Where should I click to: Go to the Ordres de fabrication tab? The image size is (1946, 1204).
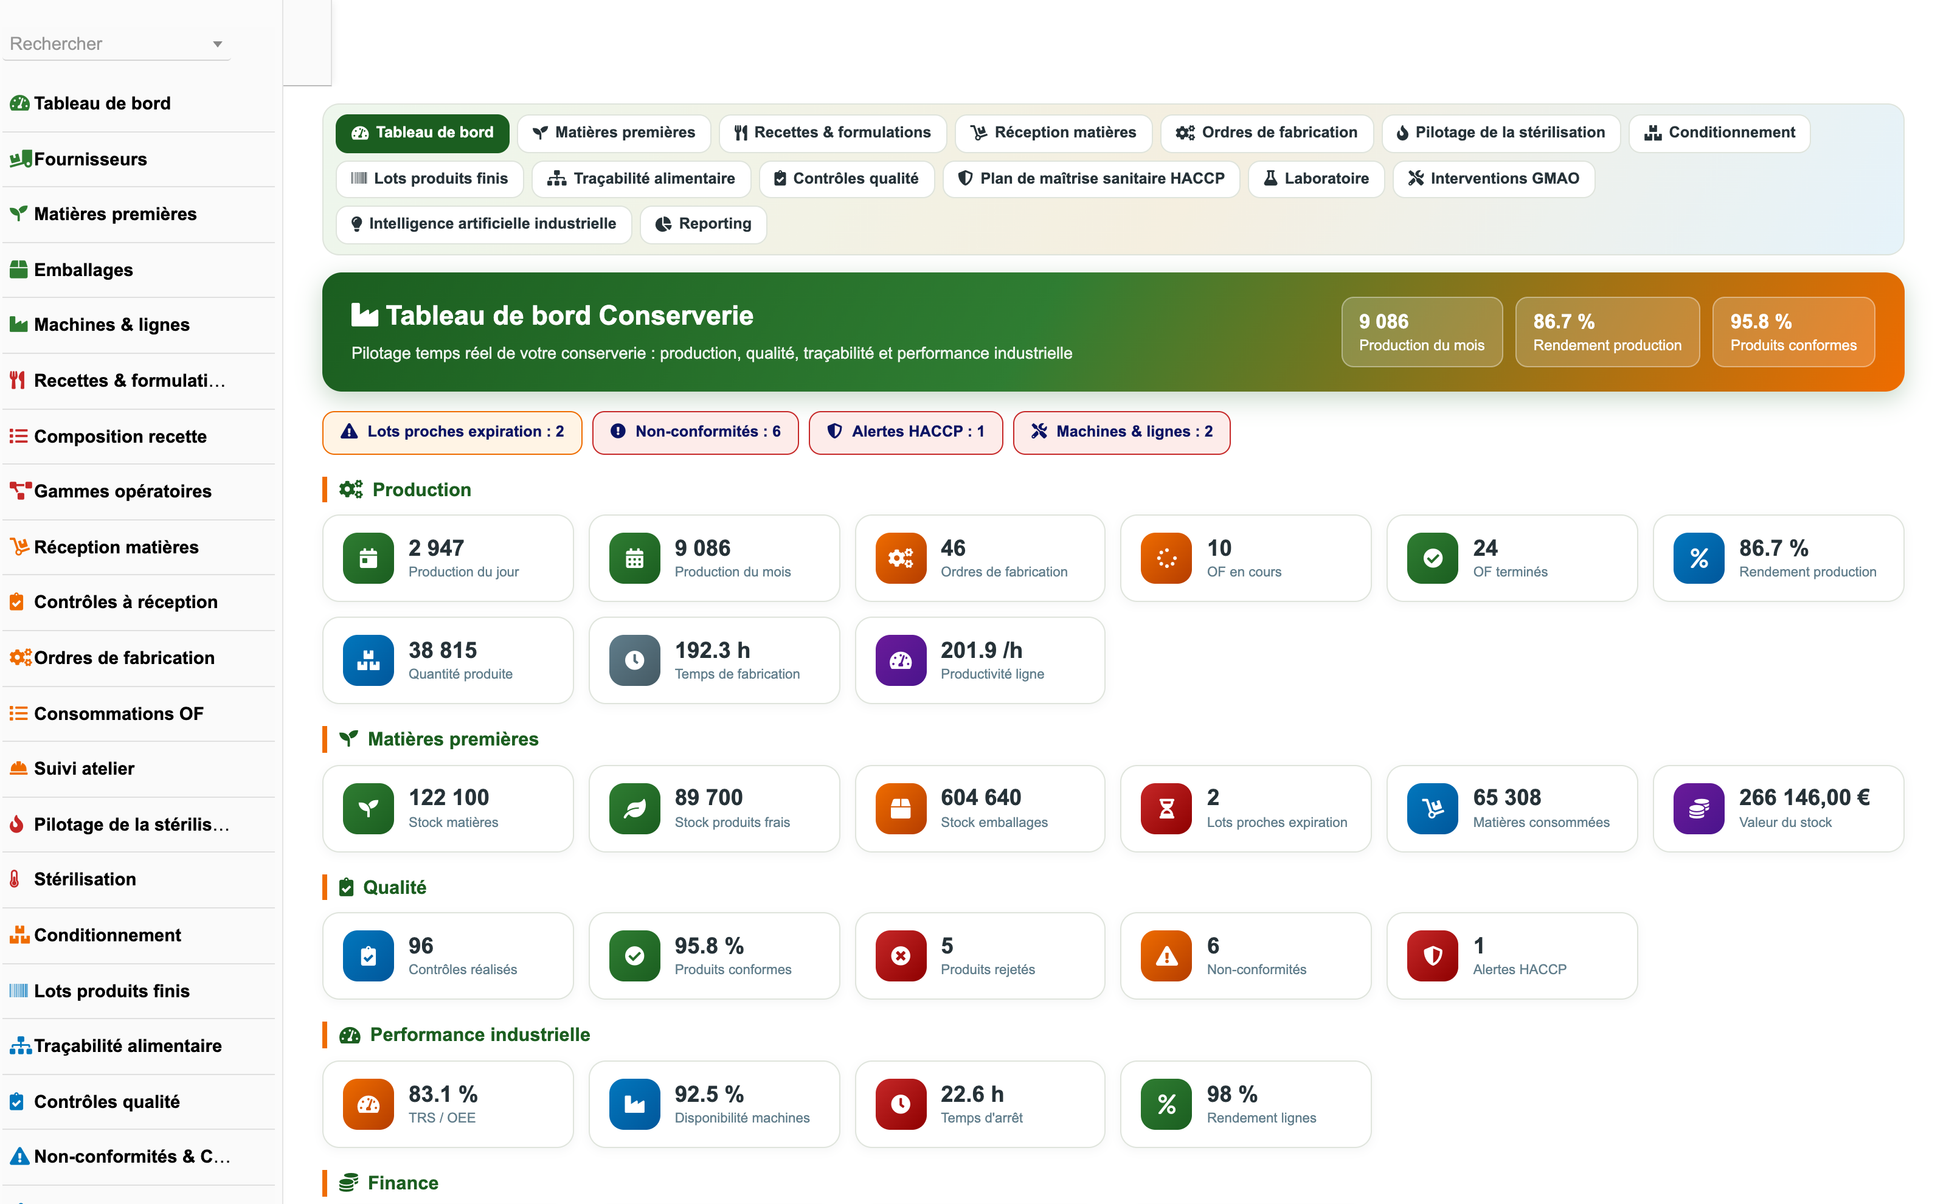[x=1266, y=133]
